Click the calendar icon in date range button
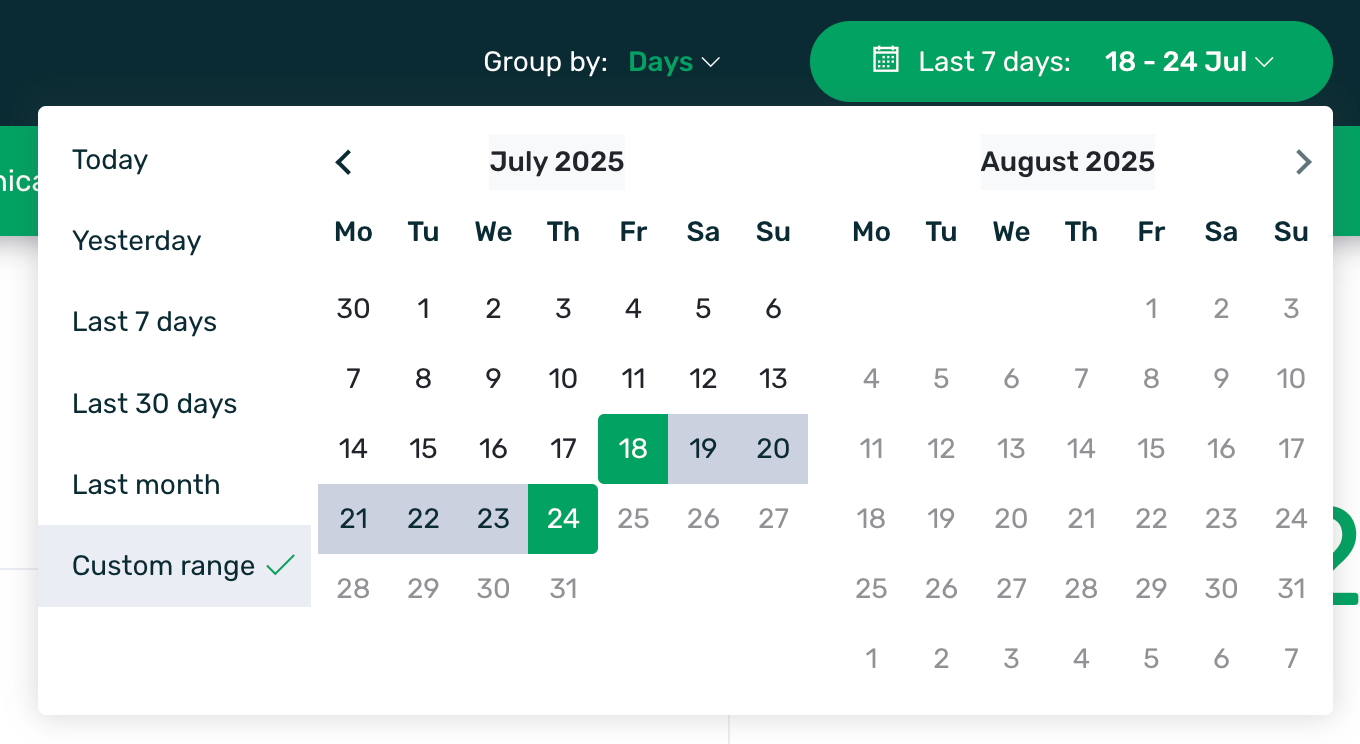This screenshot has width=1360, height=744. point(885,60)
